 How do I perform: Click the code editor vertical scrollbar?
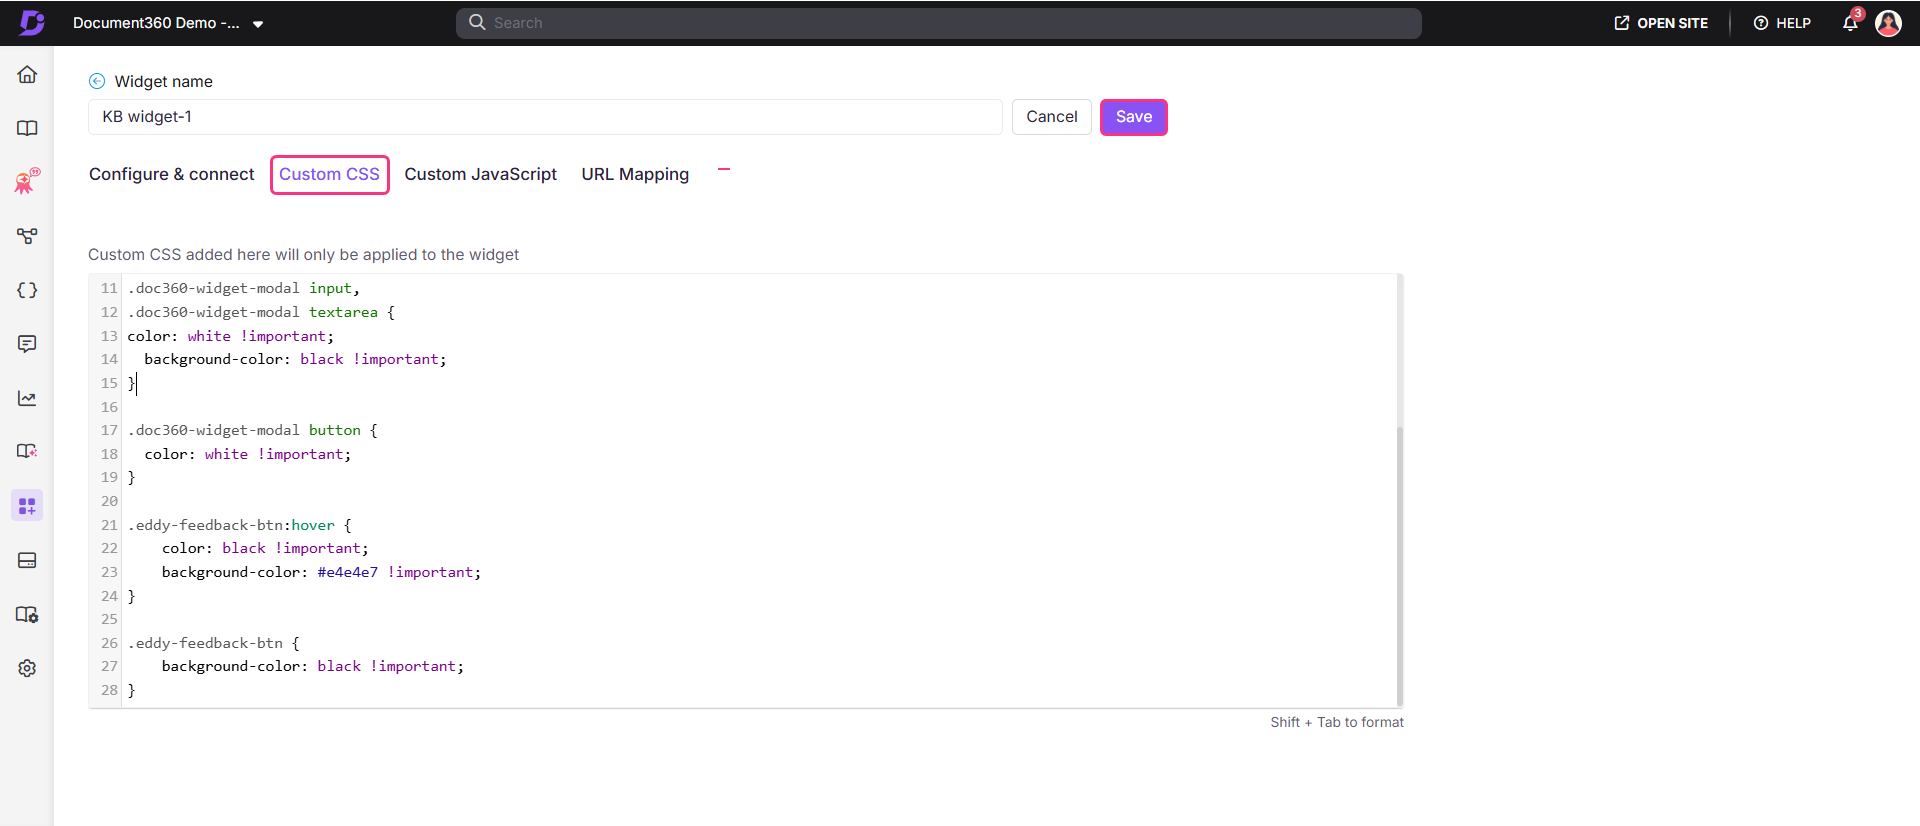pyautogui.click(x=1399, y=565)
